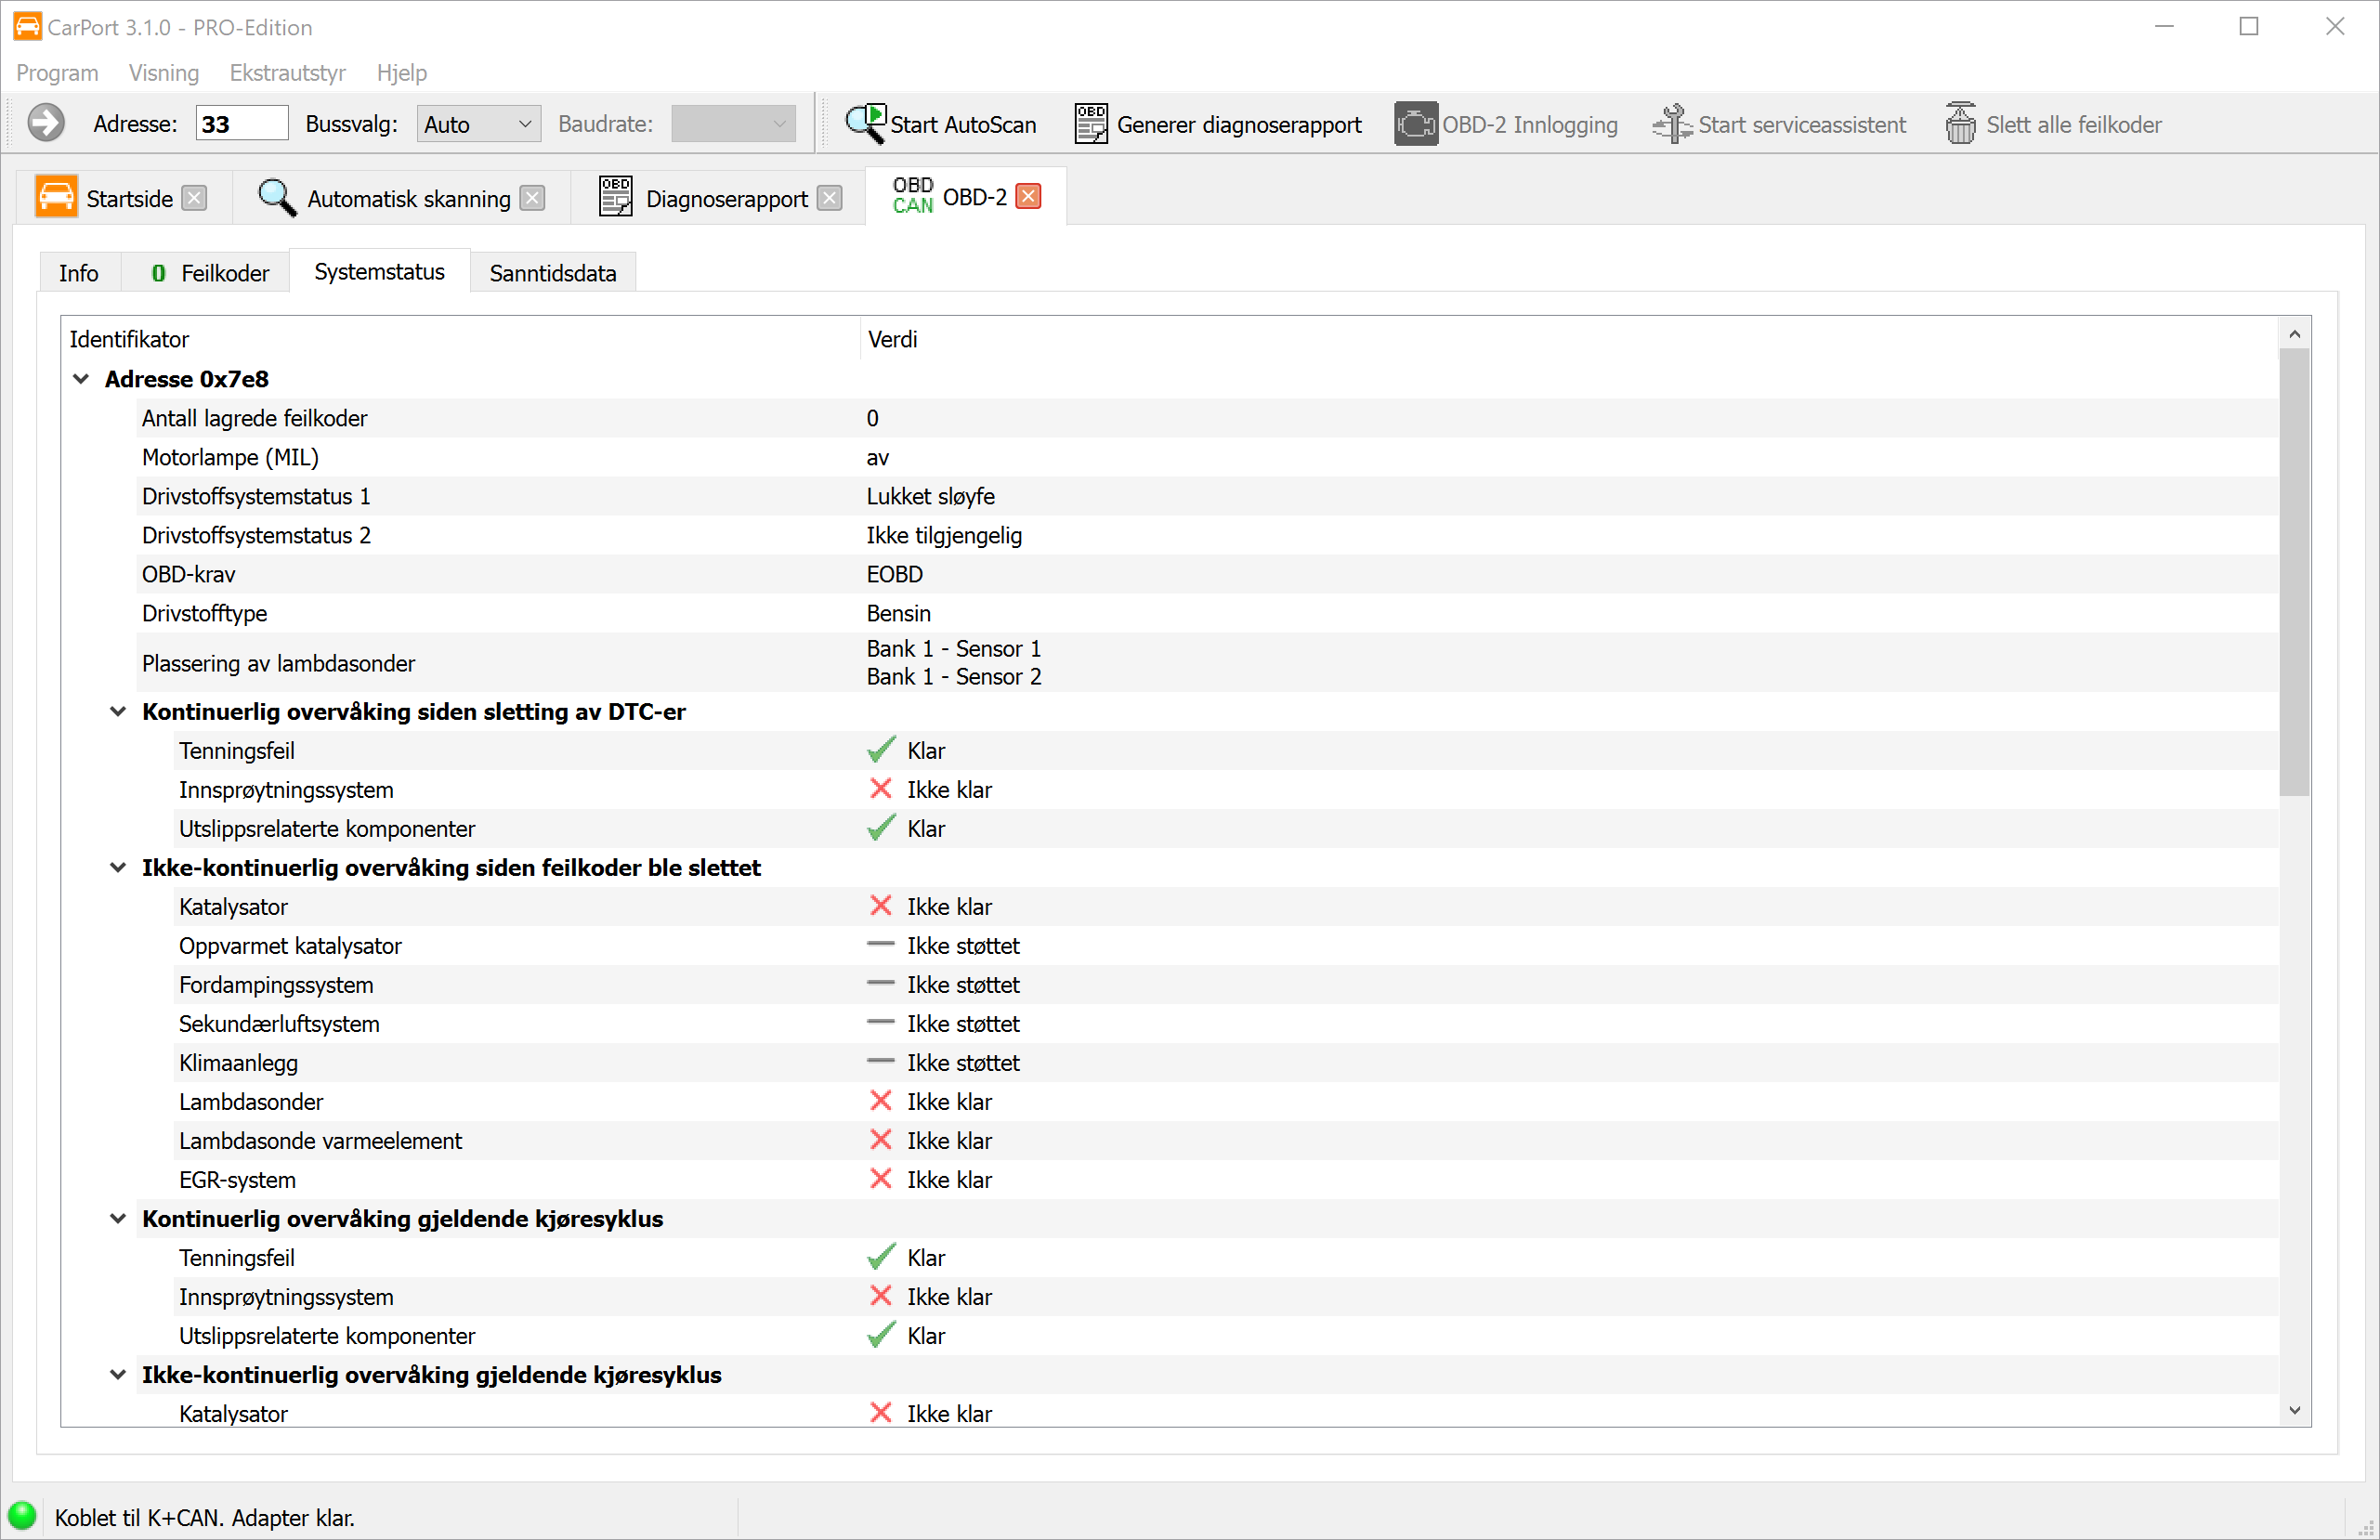Open the Bussvalg Auto dropdown

click(478, 124)
